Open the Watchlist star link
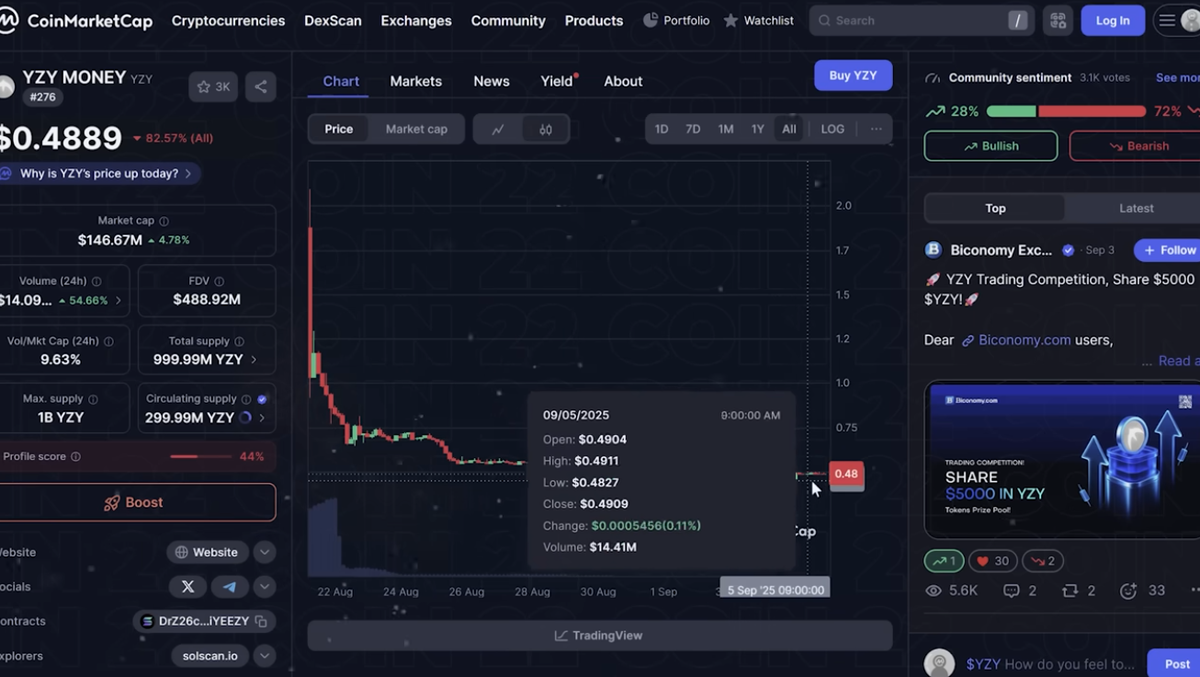The image size is (1200, 677). 758,20
